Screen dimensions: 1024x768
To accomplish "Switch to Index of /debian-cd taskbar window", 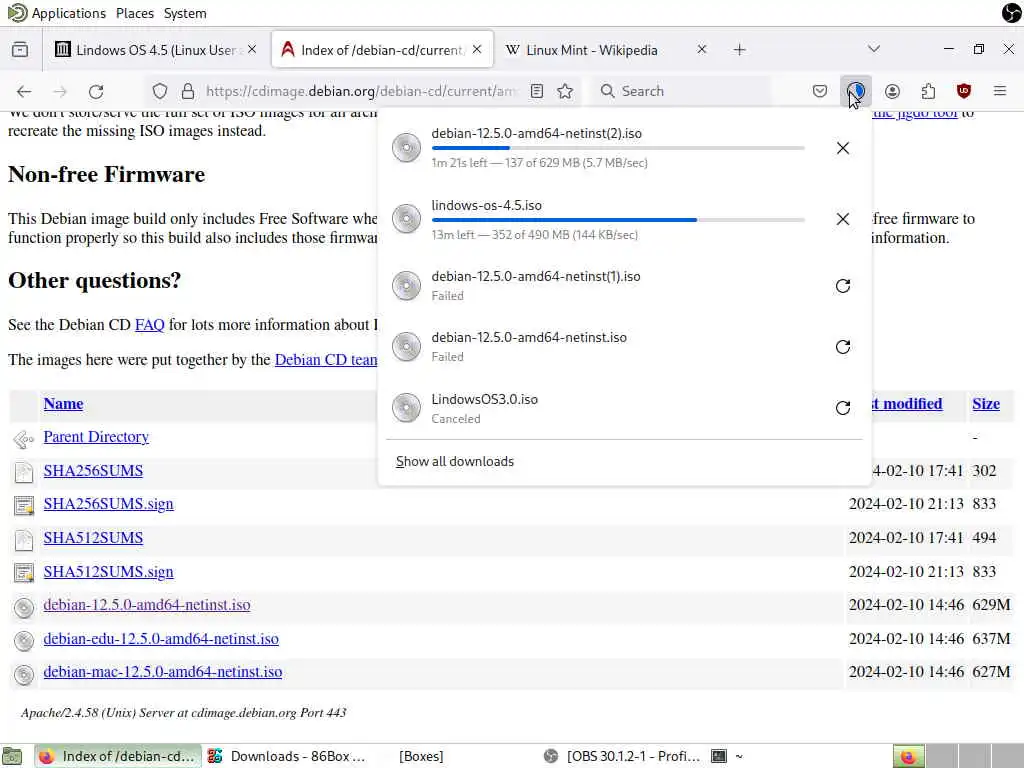I will (118, 756).
